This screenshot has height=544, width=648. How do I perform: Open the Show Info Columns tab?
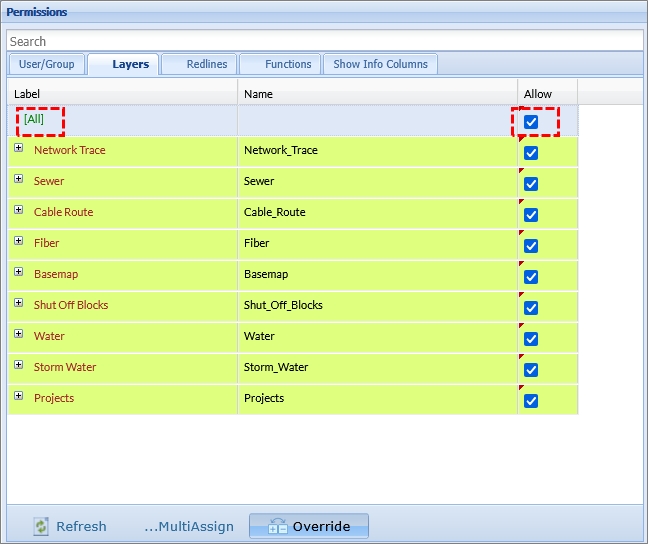[x=380, y=64]
